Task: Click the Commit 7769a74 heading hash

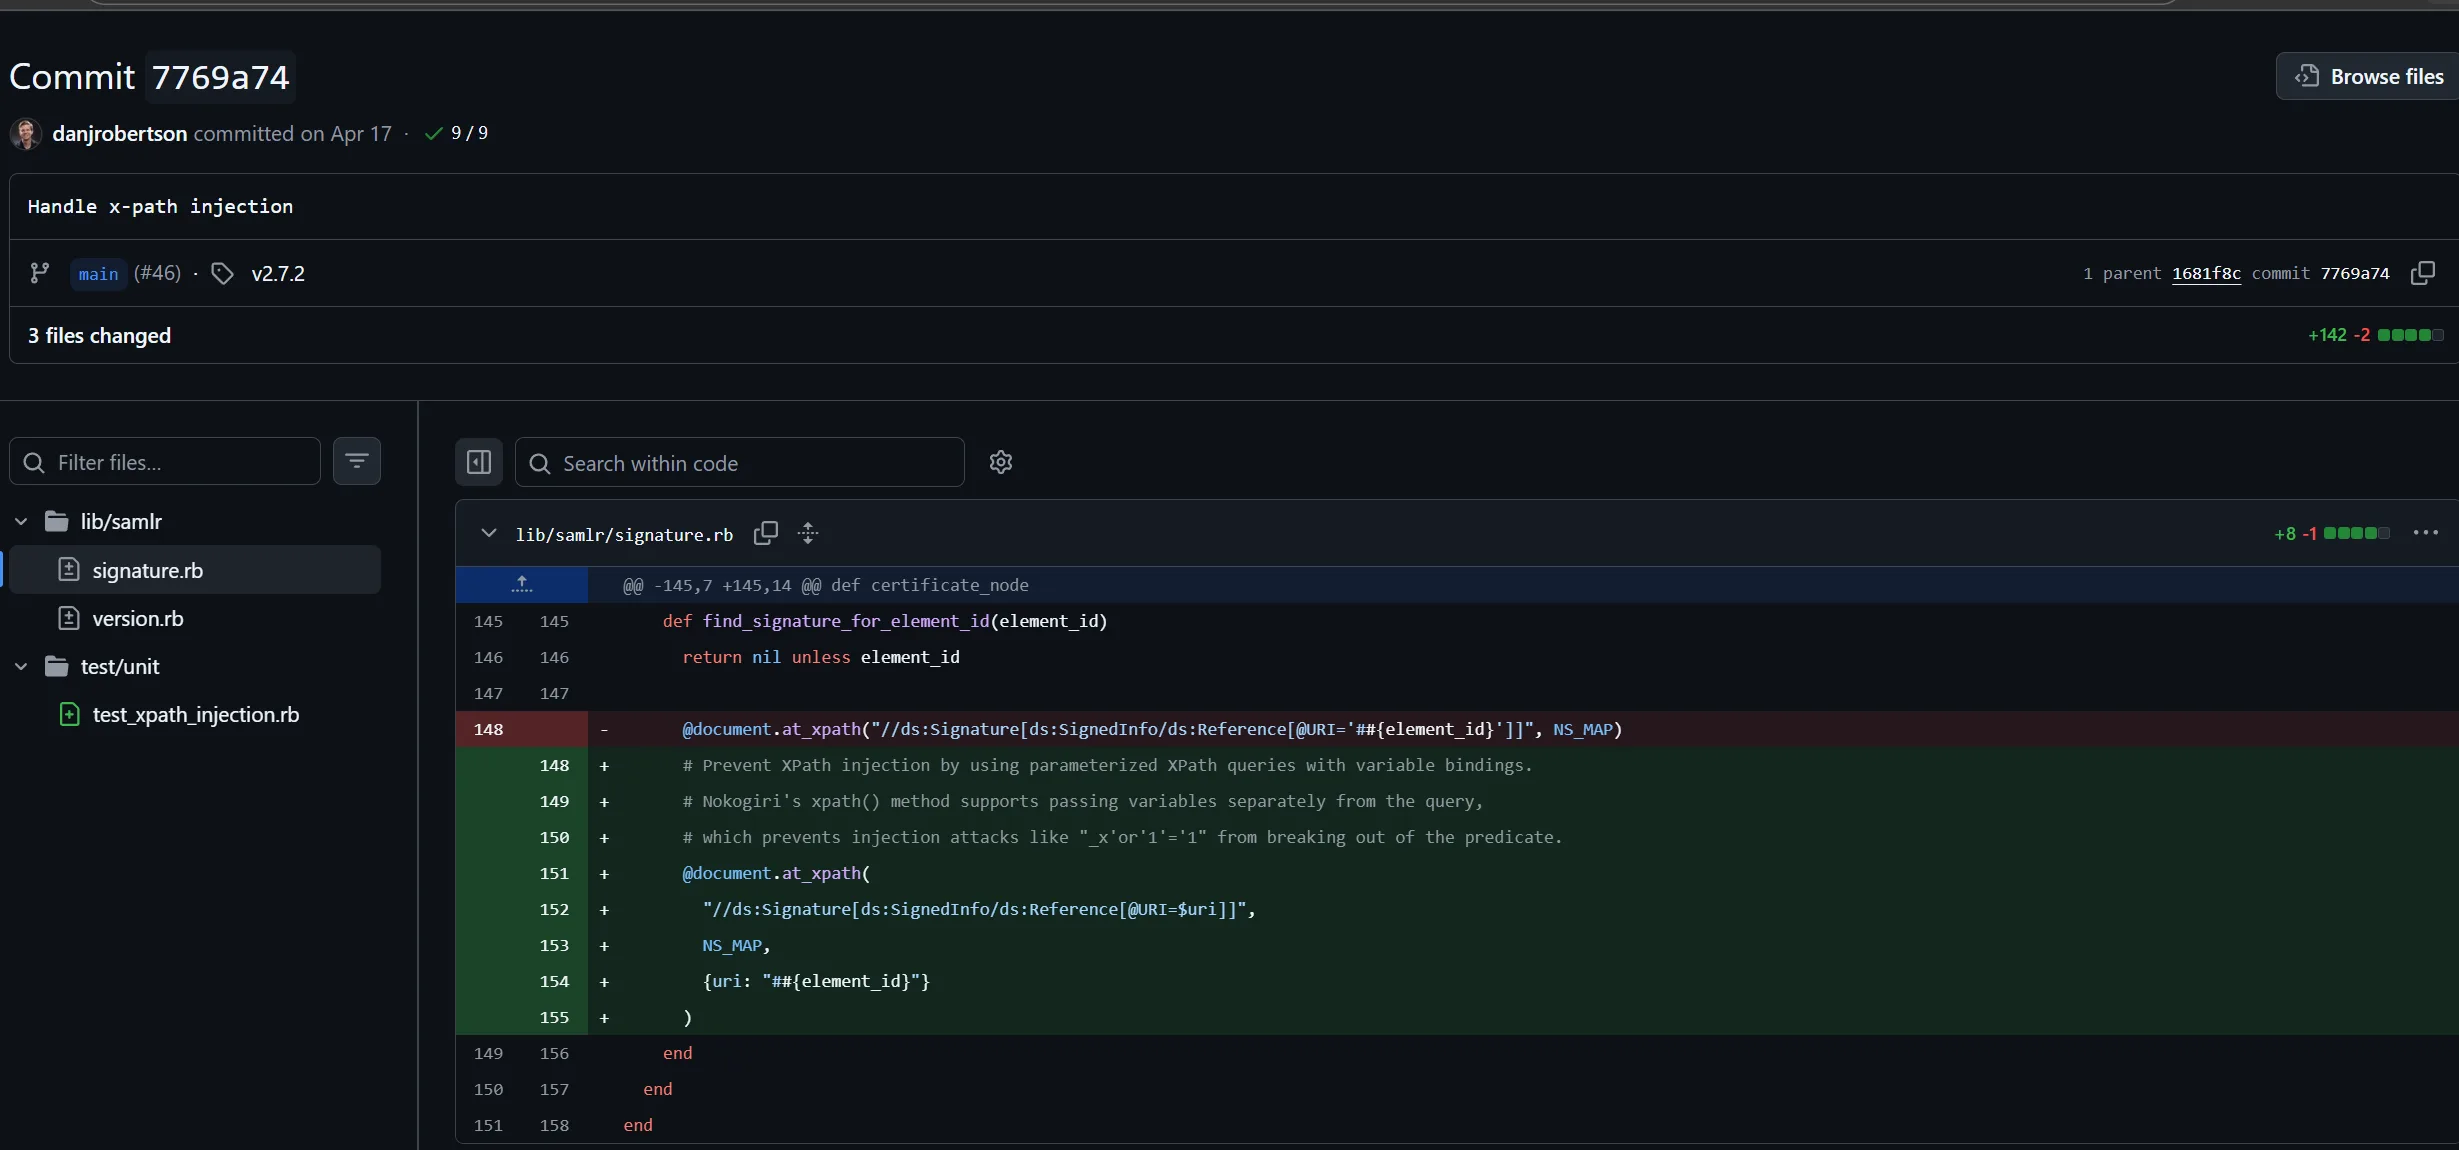Action: [x=220, y=77]
